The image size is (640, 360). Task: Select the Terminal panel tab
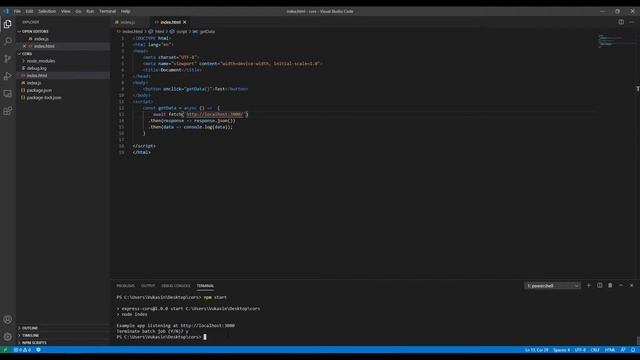(x=205, y=286)
